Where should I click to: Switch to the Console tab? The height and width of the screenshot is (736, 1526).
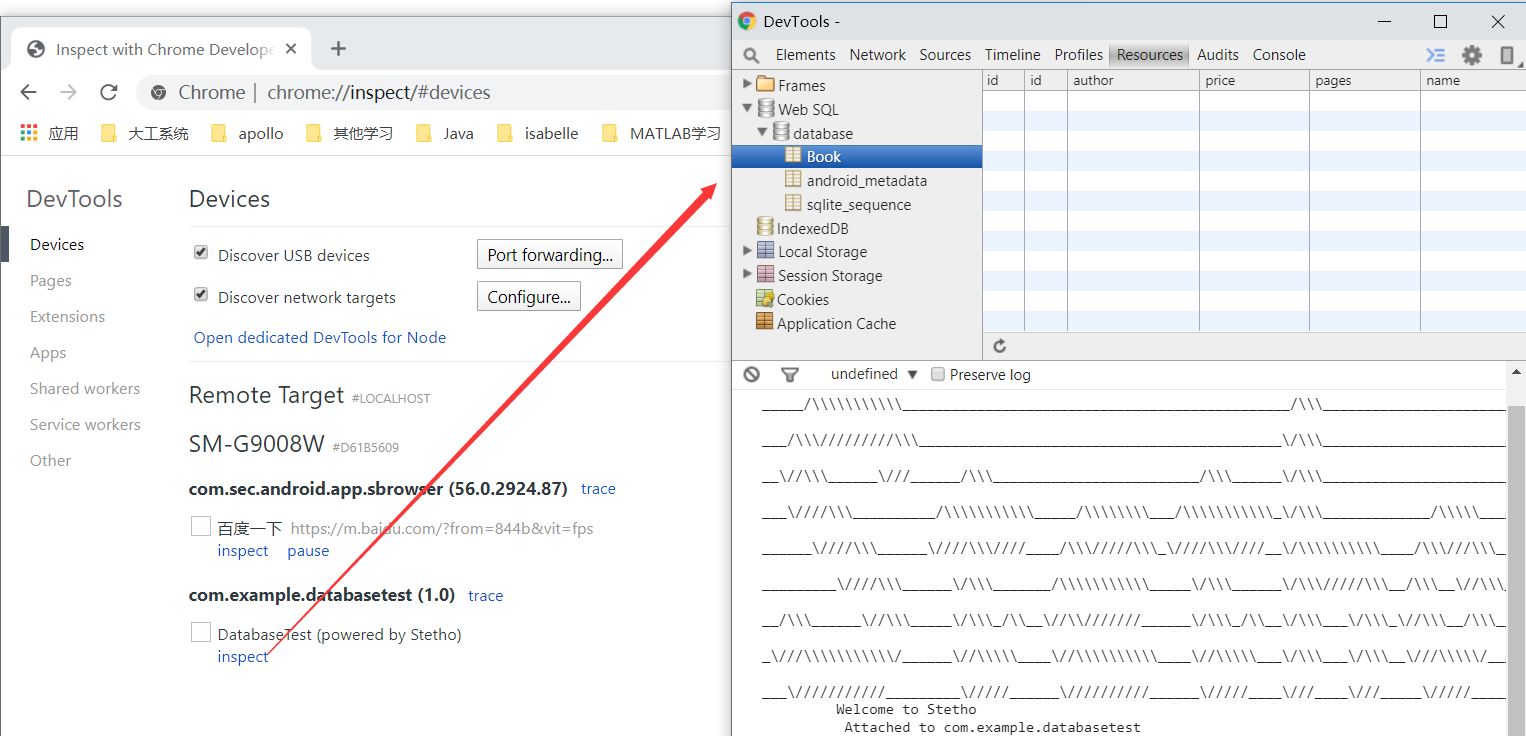[x=1279, y=55]
